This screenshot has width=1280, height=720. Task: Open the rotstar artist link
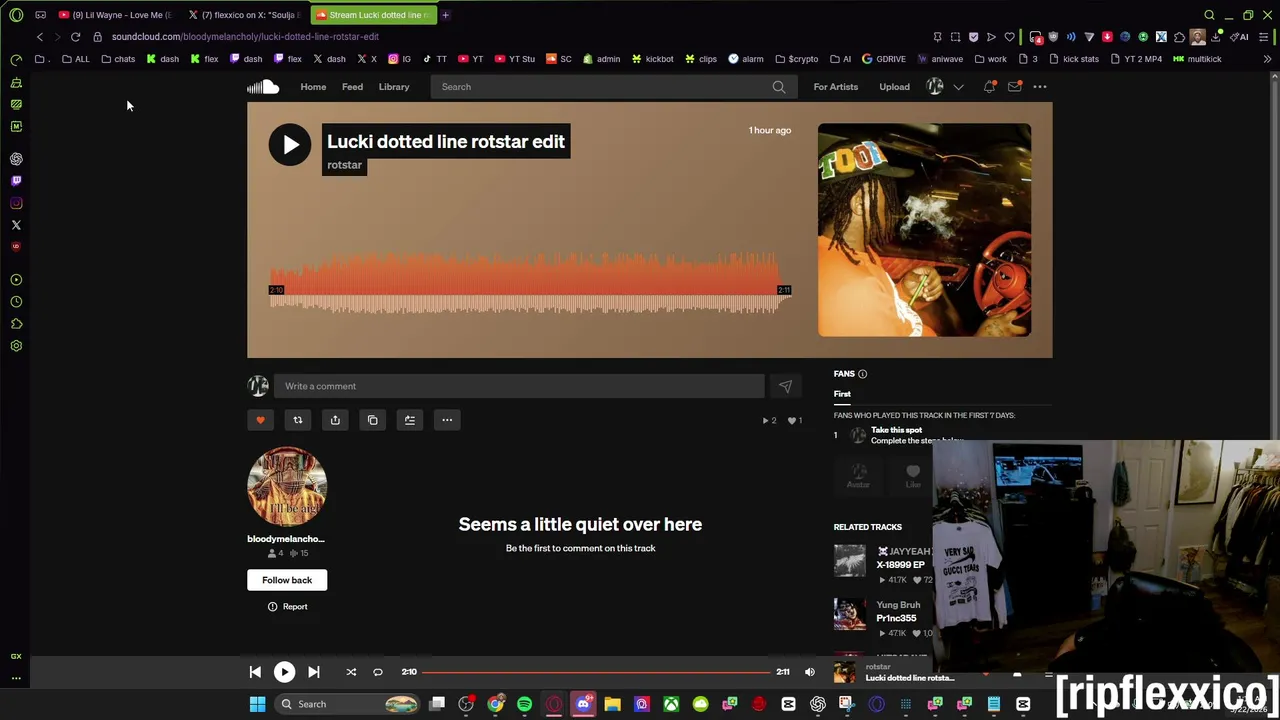click(x=344, y=165)
